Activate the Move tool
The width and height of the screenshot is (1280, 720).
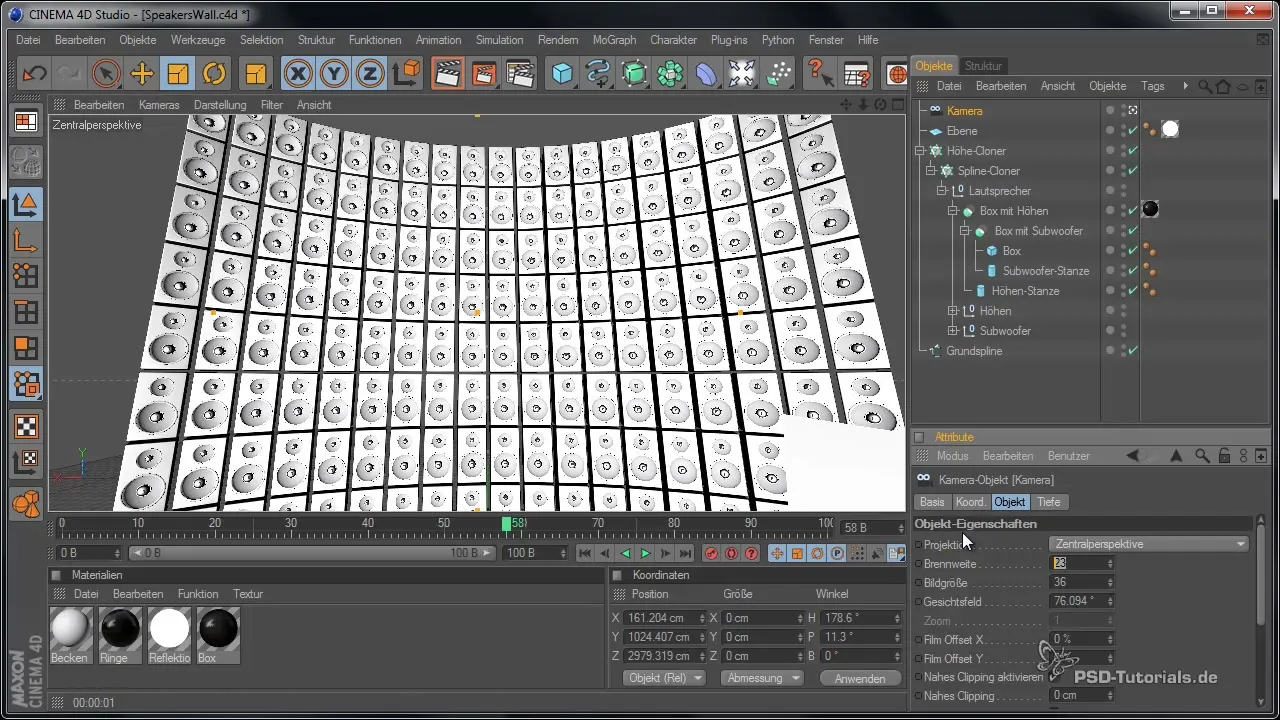[142, 74]
